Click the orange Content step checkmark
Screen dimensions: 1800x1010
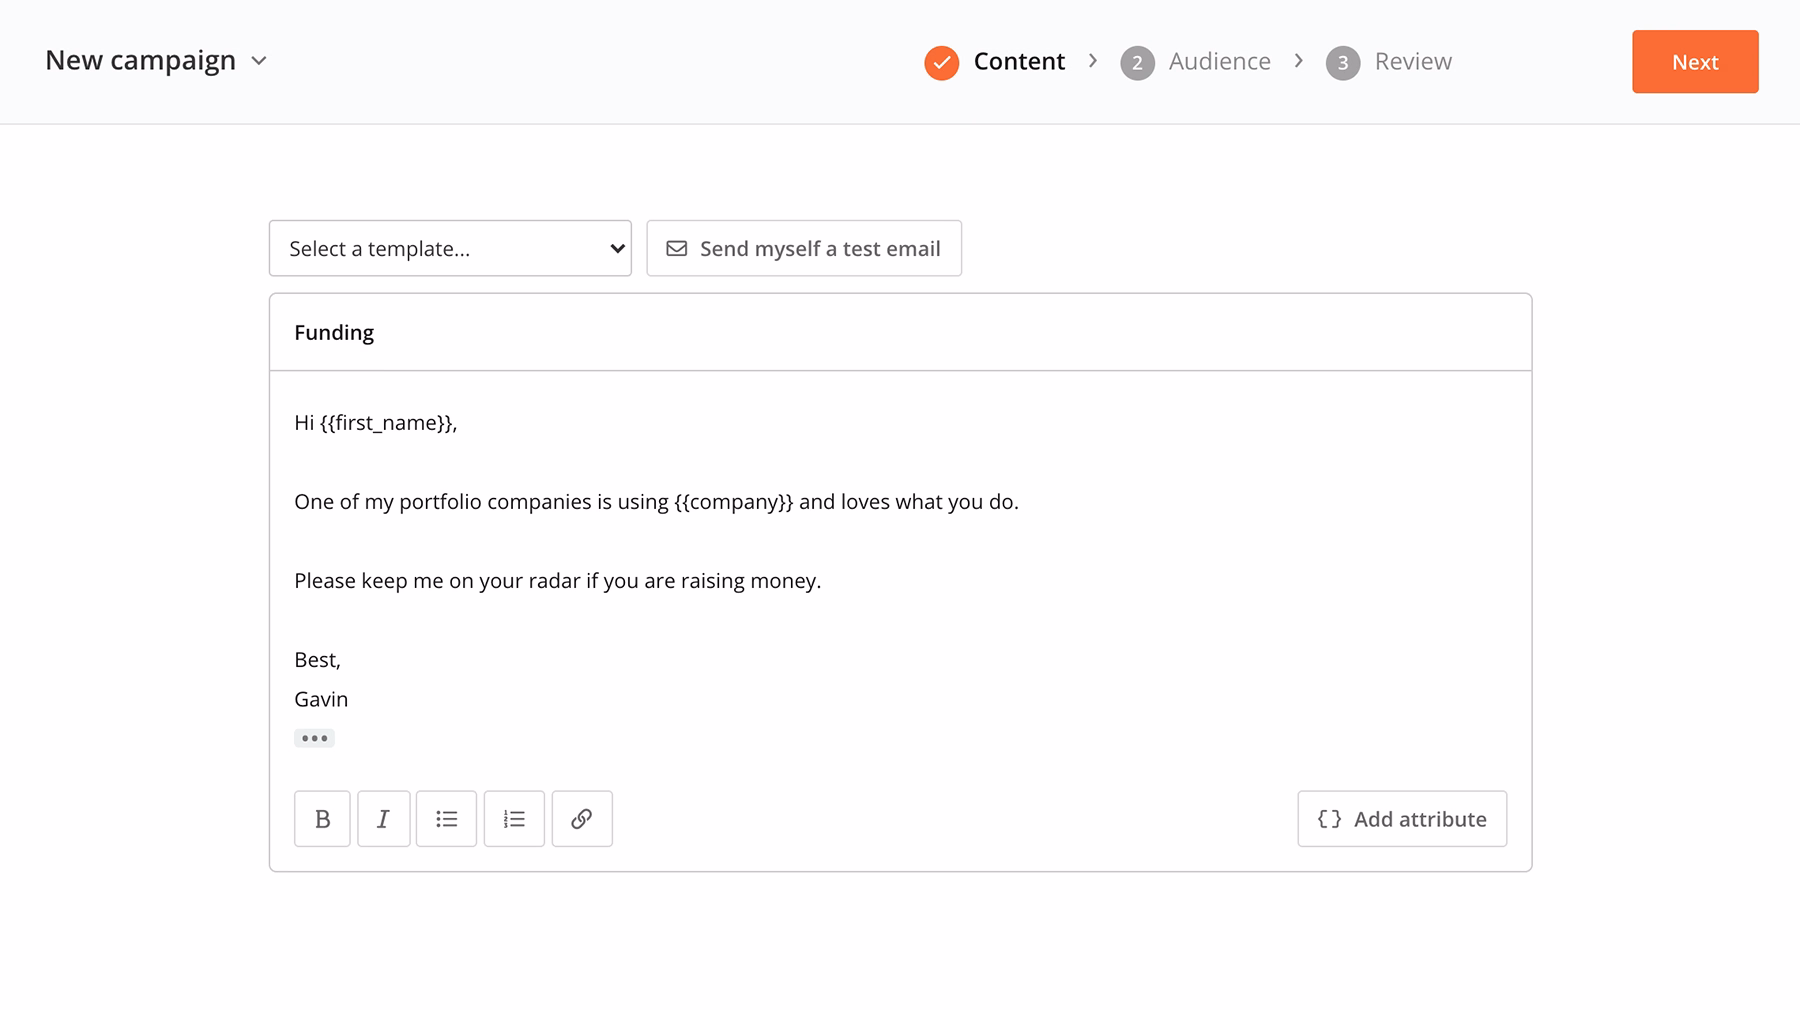[941, 62]
